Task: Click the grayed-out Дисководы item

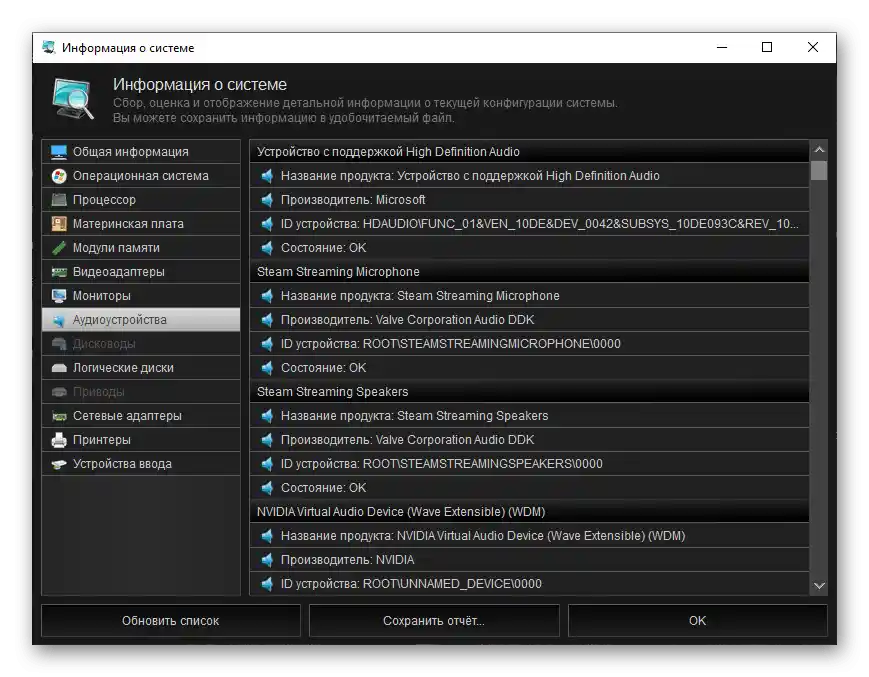Action: 141,344
